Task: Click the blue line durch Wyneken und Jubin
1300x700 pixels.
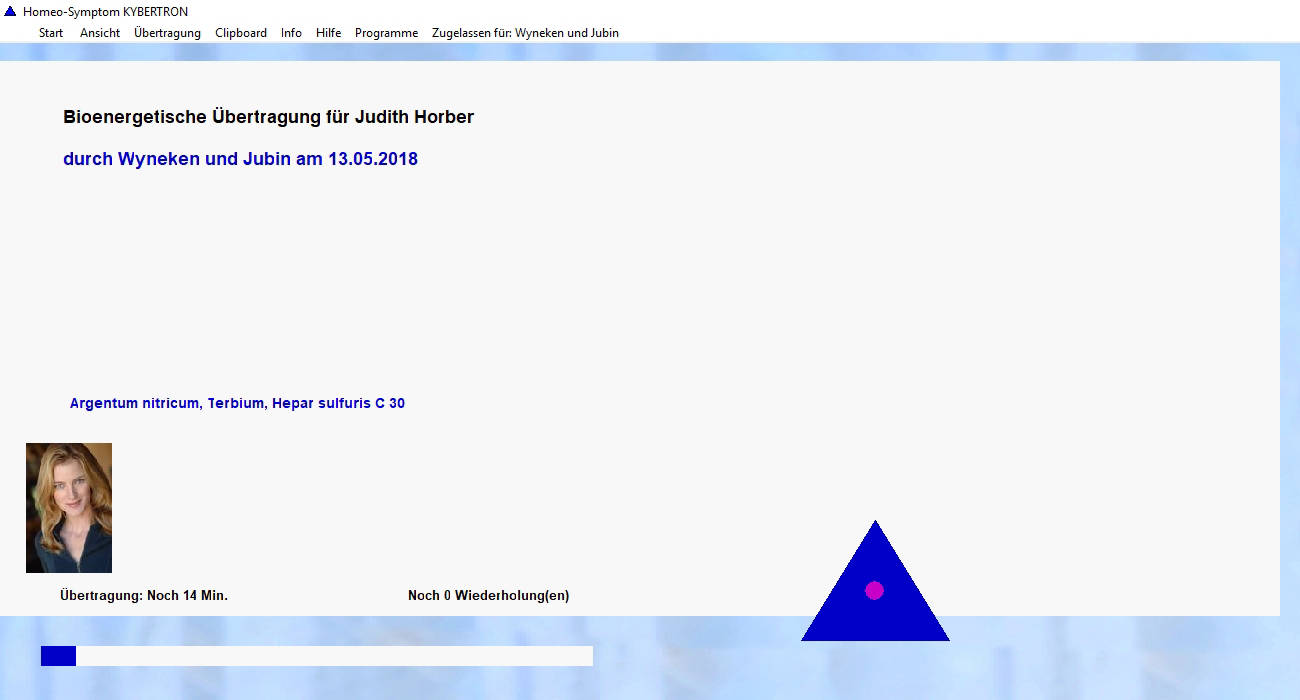Action: [x=240, y=159]
